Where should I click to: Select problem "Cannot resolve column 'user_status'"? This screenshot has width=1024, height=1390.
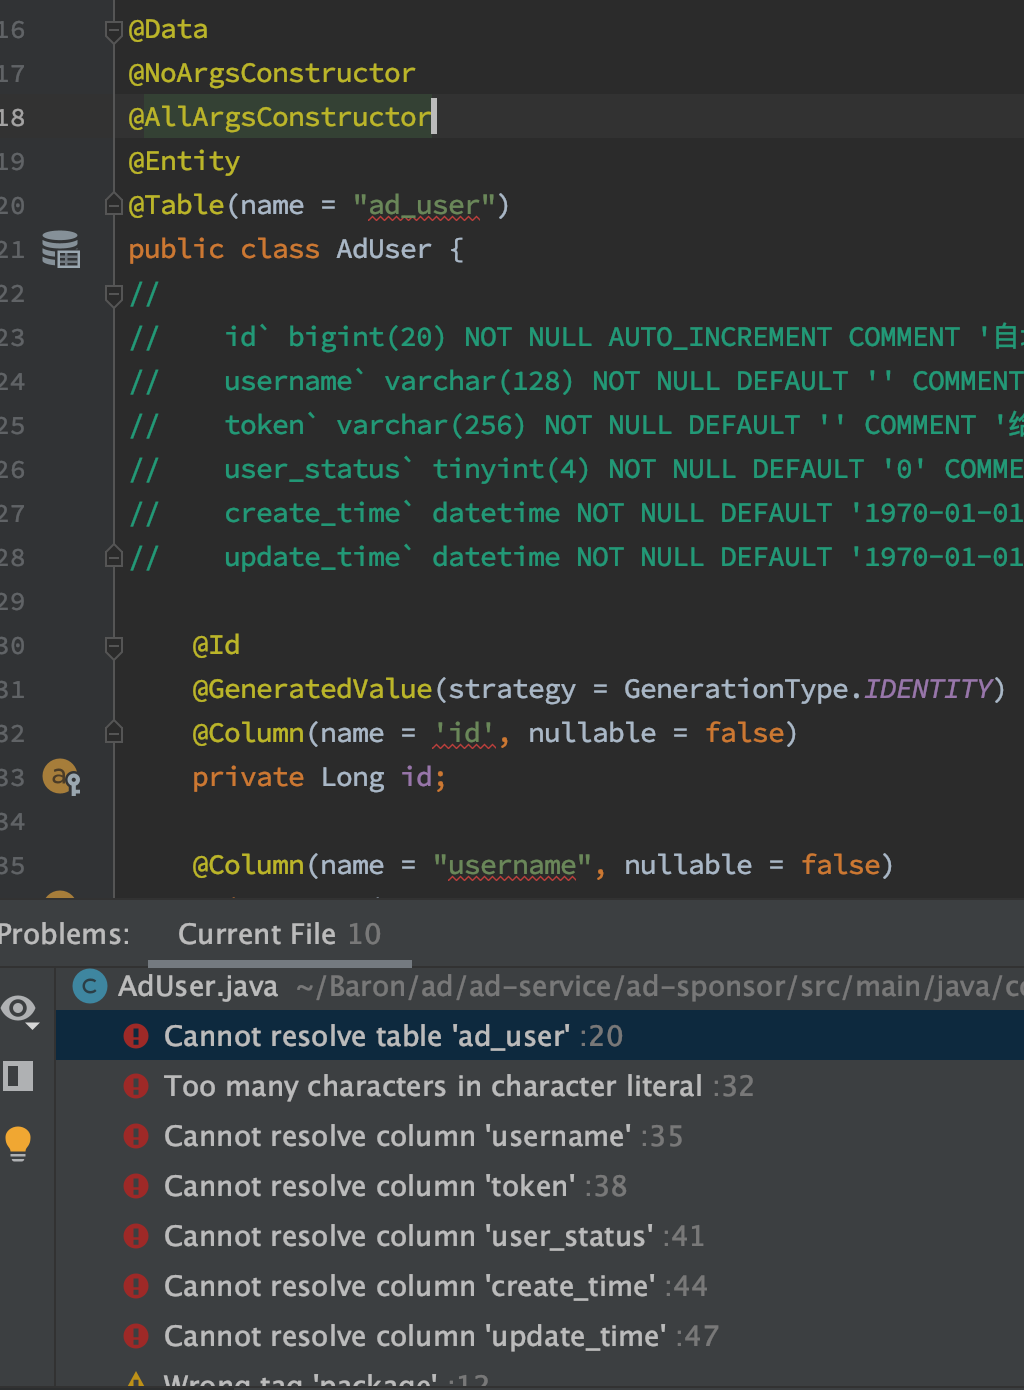(x=540, y=1236)
